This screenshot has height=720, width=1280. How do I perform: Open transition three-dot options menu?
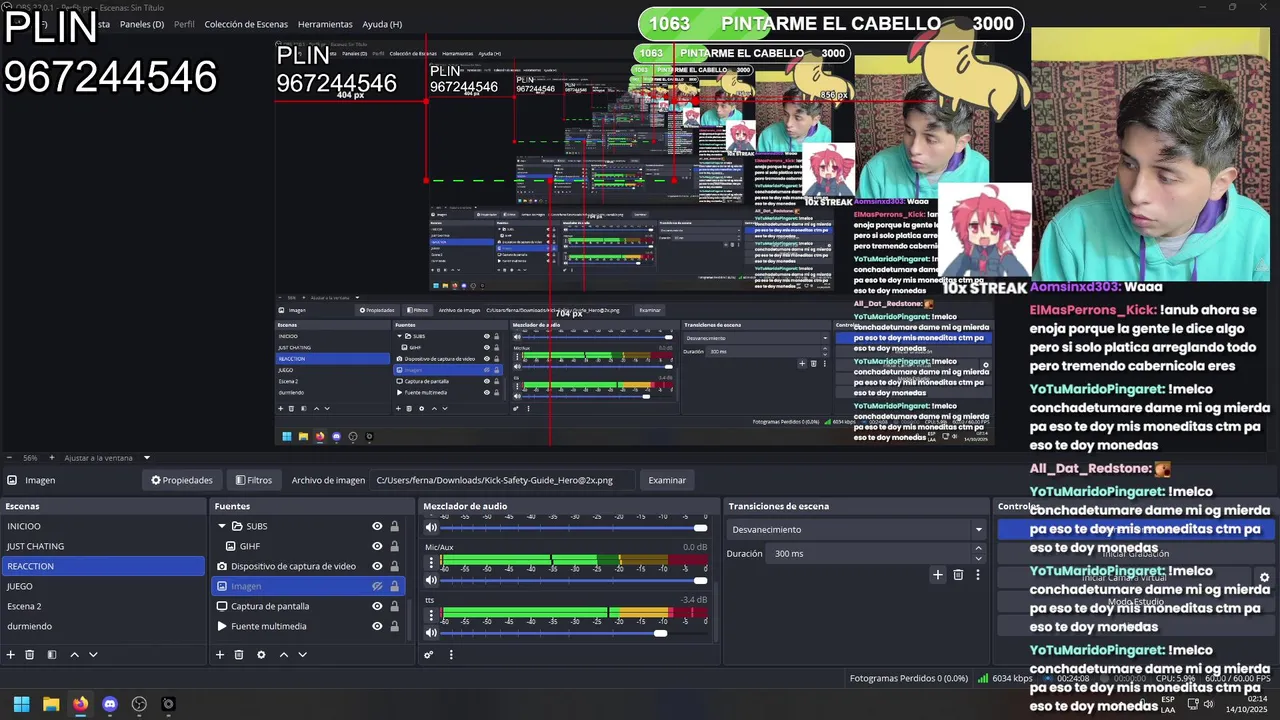[978, 575]
